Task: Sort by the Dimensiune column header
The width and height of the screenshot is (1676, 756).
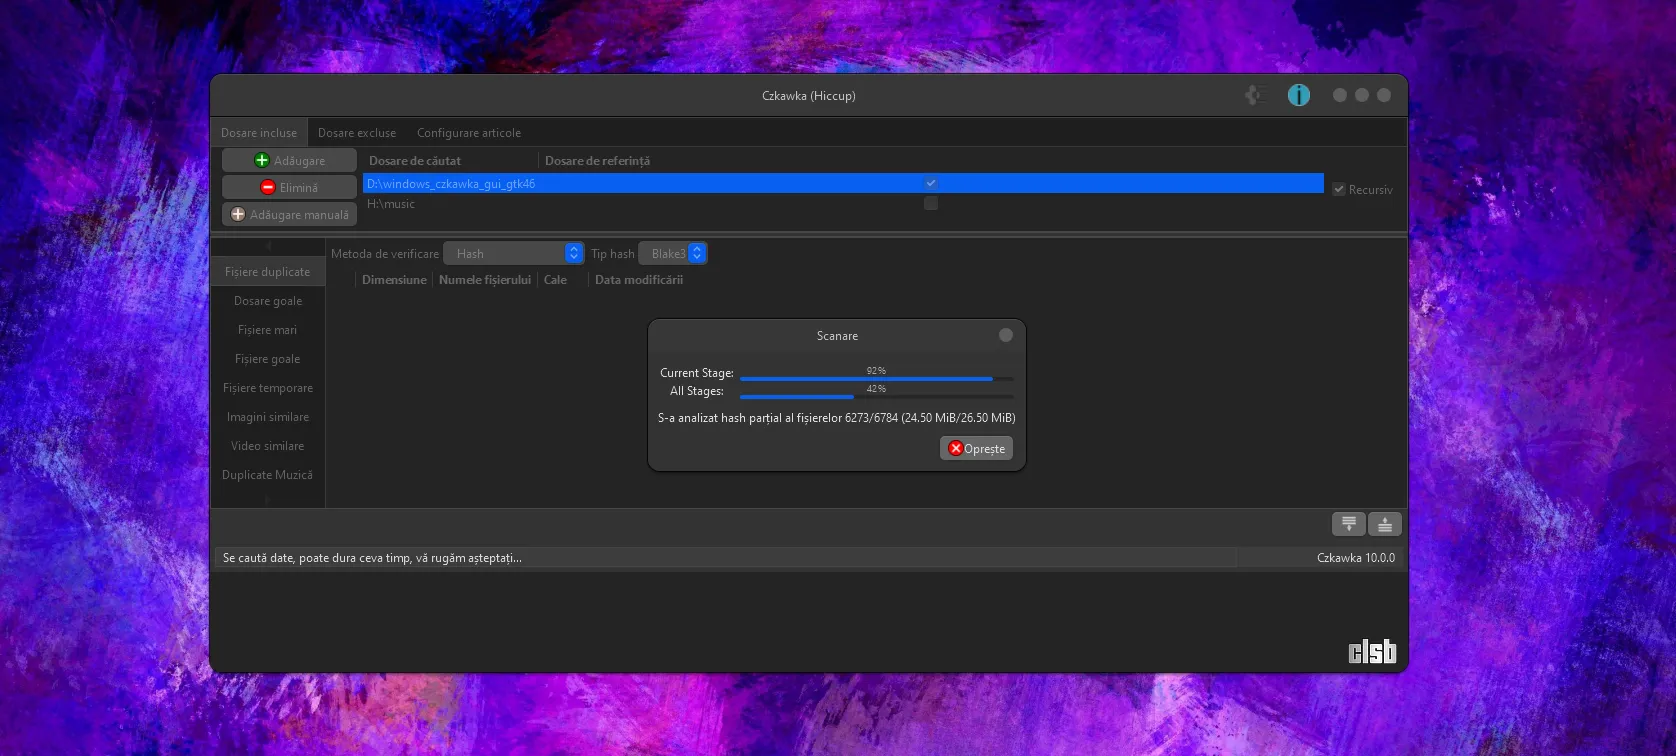Action: coord(394,280)
